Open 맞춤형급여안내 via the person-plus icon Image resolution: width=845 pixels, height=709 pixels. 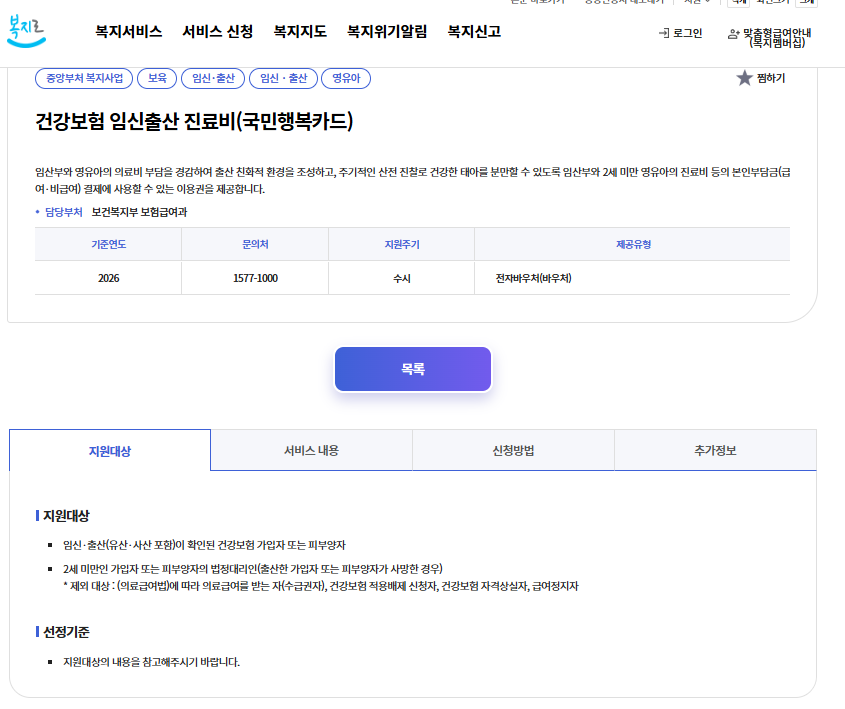click(x=733, y=34)
